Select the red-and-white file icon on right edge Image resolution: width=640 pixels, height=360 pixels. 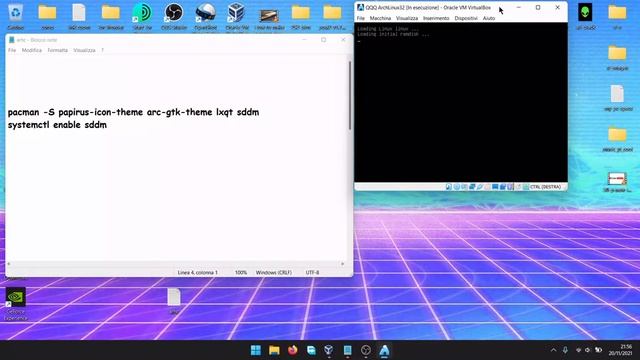coord(617,179)
